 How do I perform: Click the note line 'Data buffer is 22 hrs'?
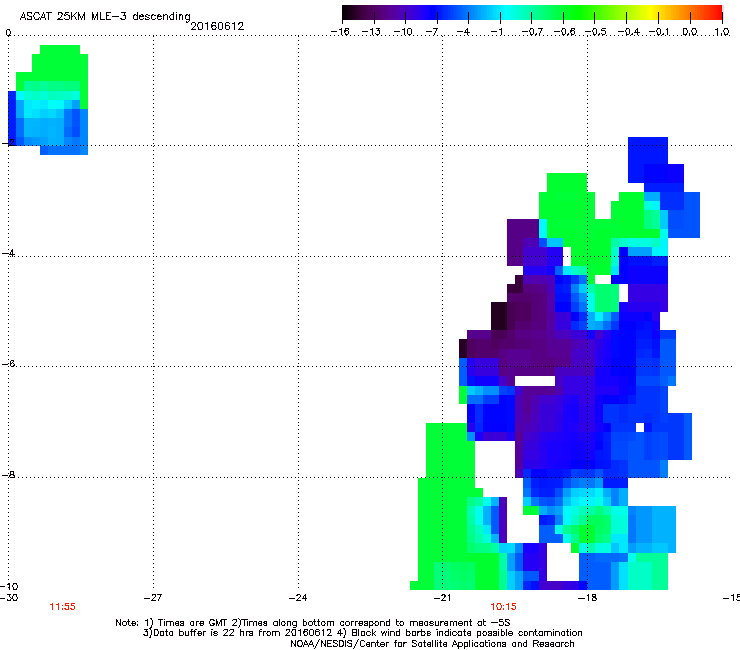point(362,633)
